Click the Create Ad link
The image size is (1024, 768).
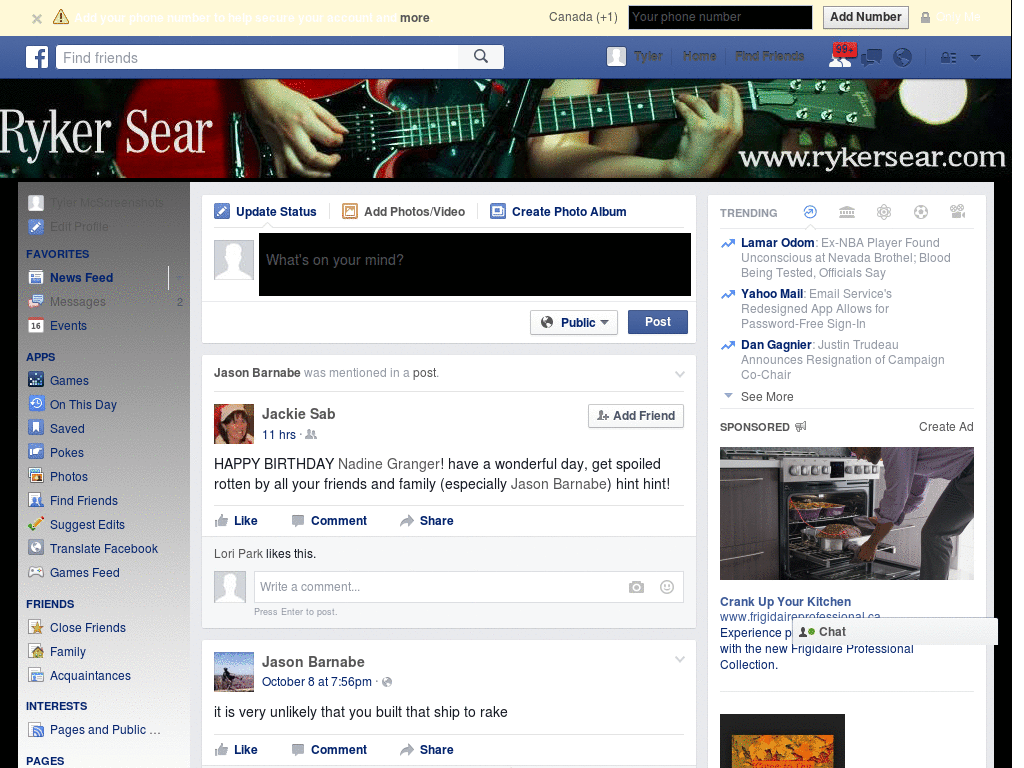click(x=946, y=427)
